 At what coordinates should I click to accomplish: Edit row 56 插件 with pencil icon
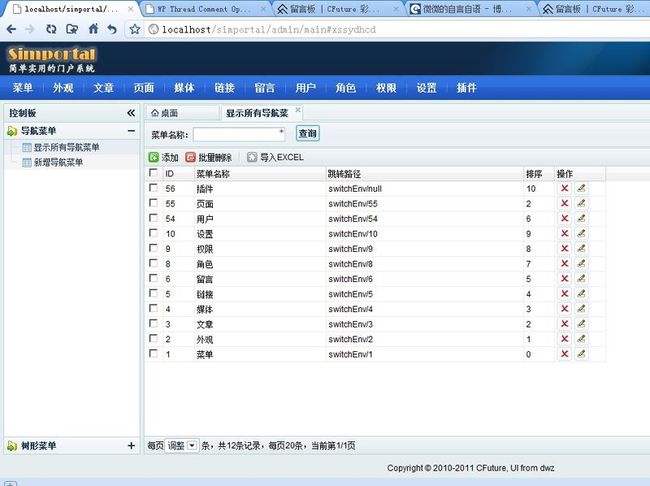coord(581,188)
